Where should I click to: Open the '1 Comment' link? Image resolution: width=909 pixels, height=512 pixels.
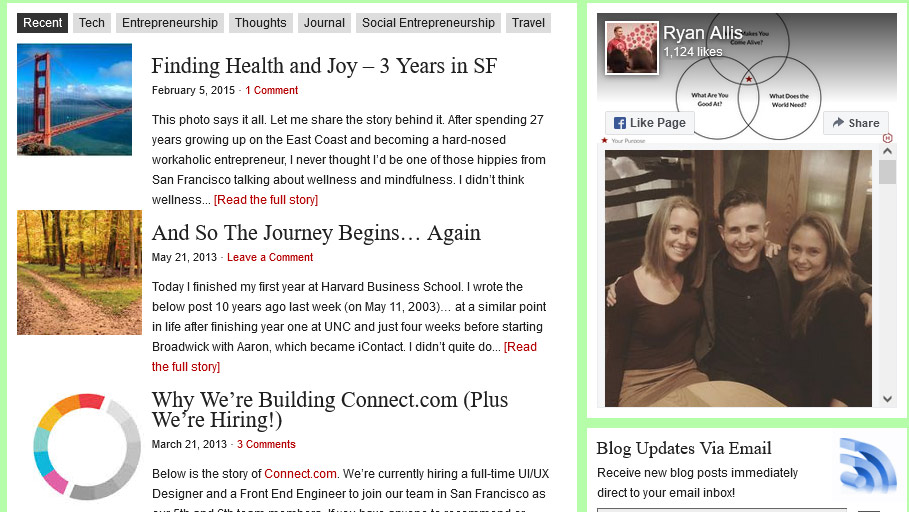tap(271, 90)
